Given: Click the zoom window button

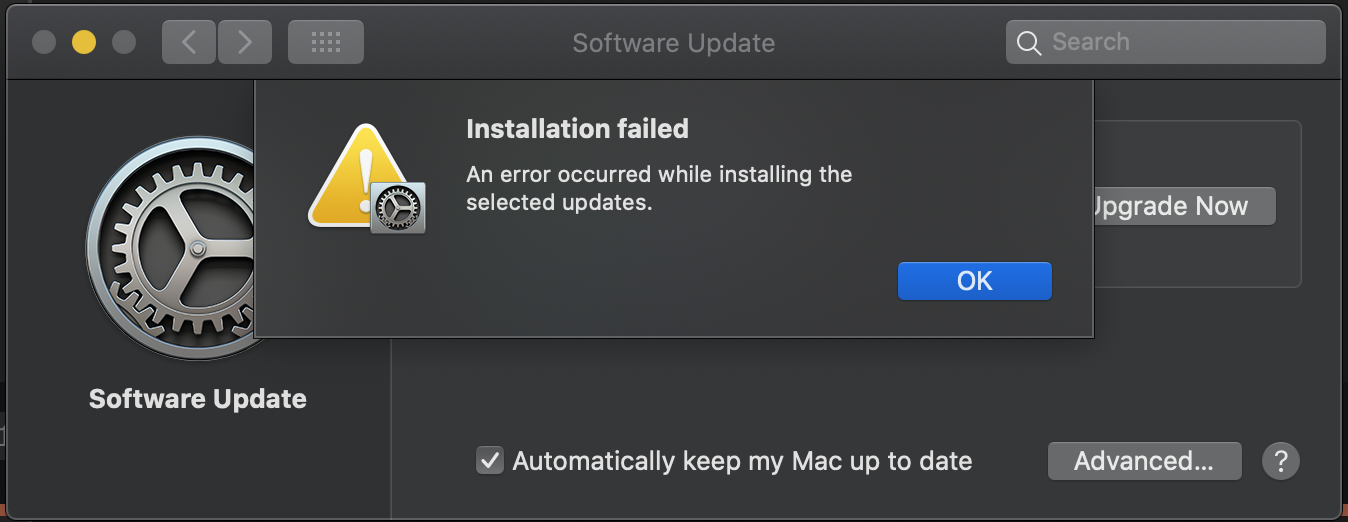Looking at the screenshot, I should pyautogui.click(x=124, y=42).
